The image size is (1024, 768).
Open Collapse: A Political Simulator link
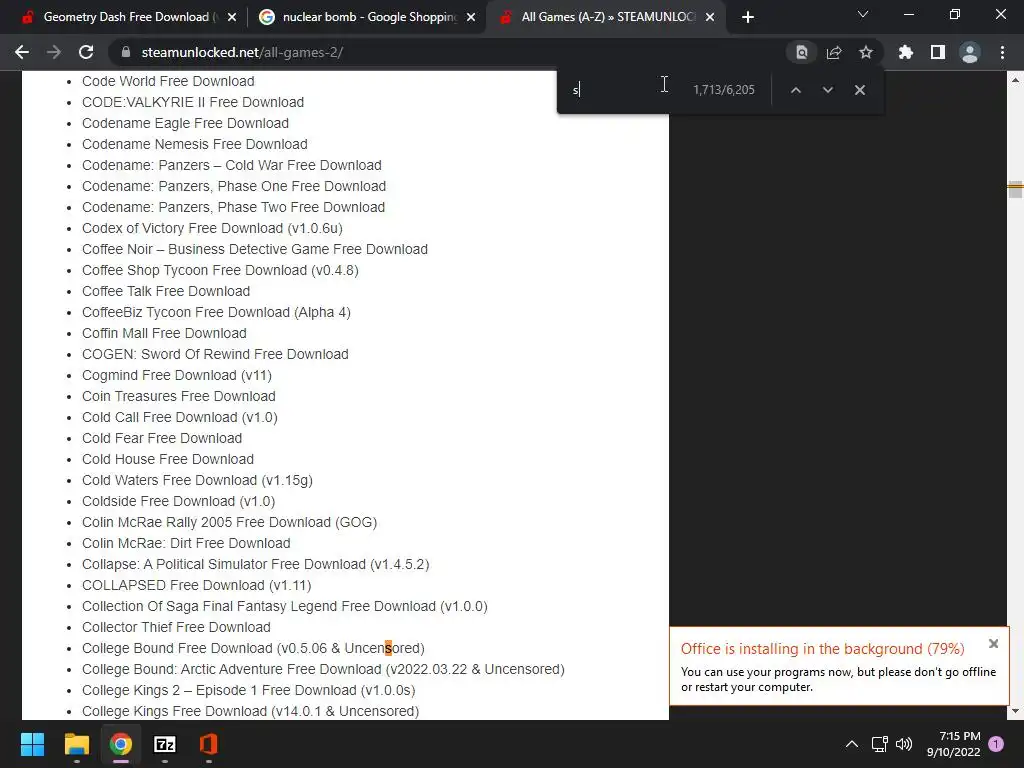click(x=255, y=564)
